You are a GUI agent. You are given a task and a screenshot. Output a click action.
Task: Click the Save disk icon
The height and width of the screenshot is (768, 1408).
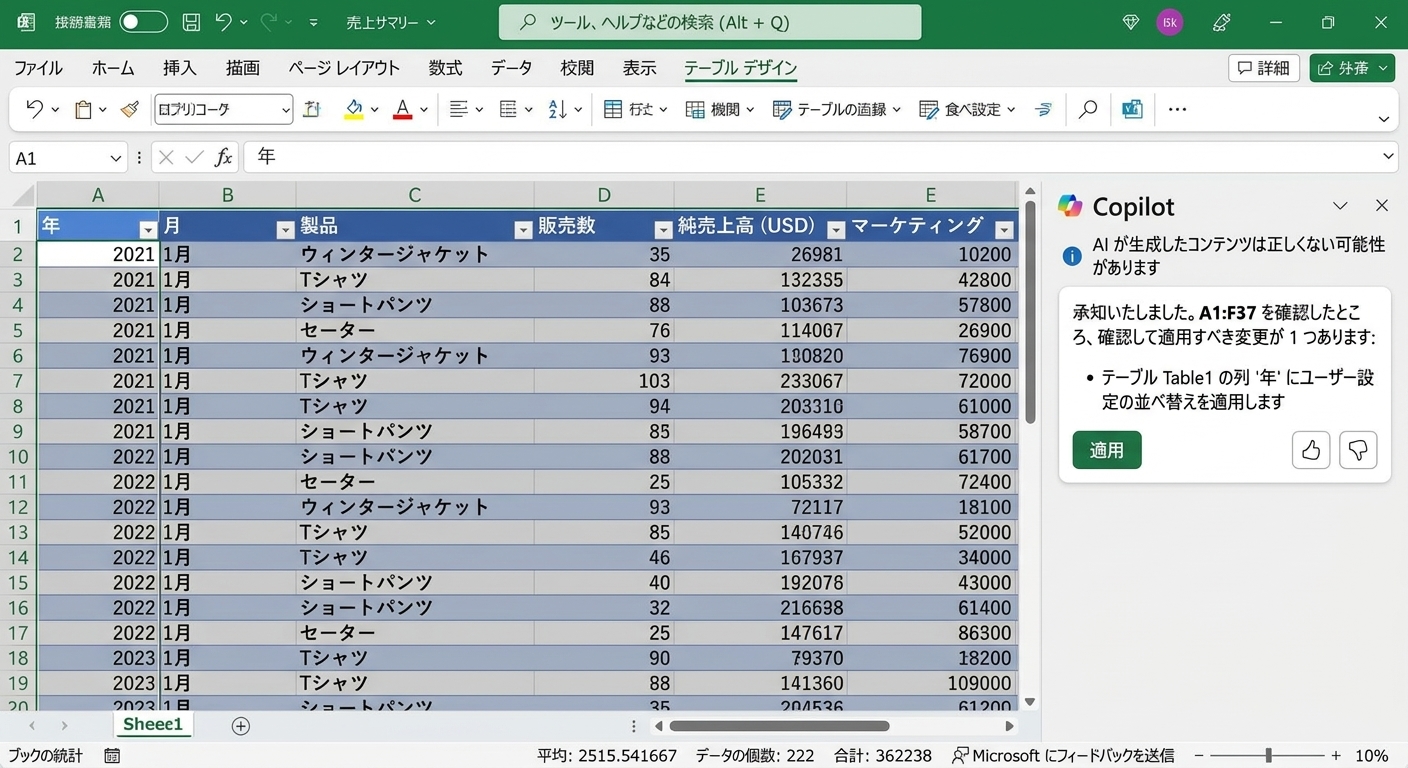tap(191, 22)
